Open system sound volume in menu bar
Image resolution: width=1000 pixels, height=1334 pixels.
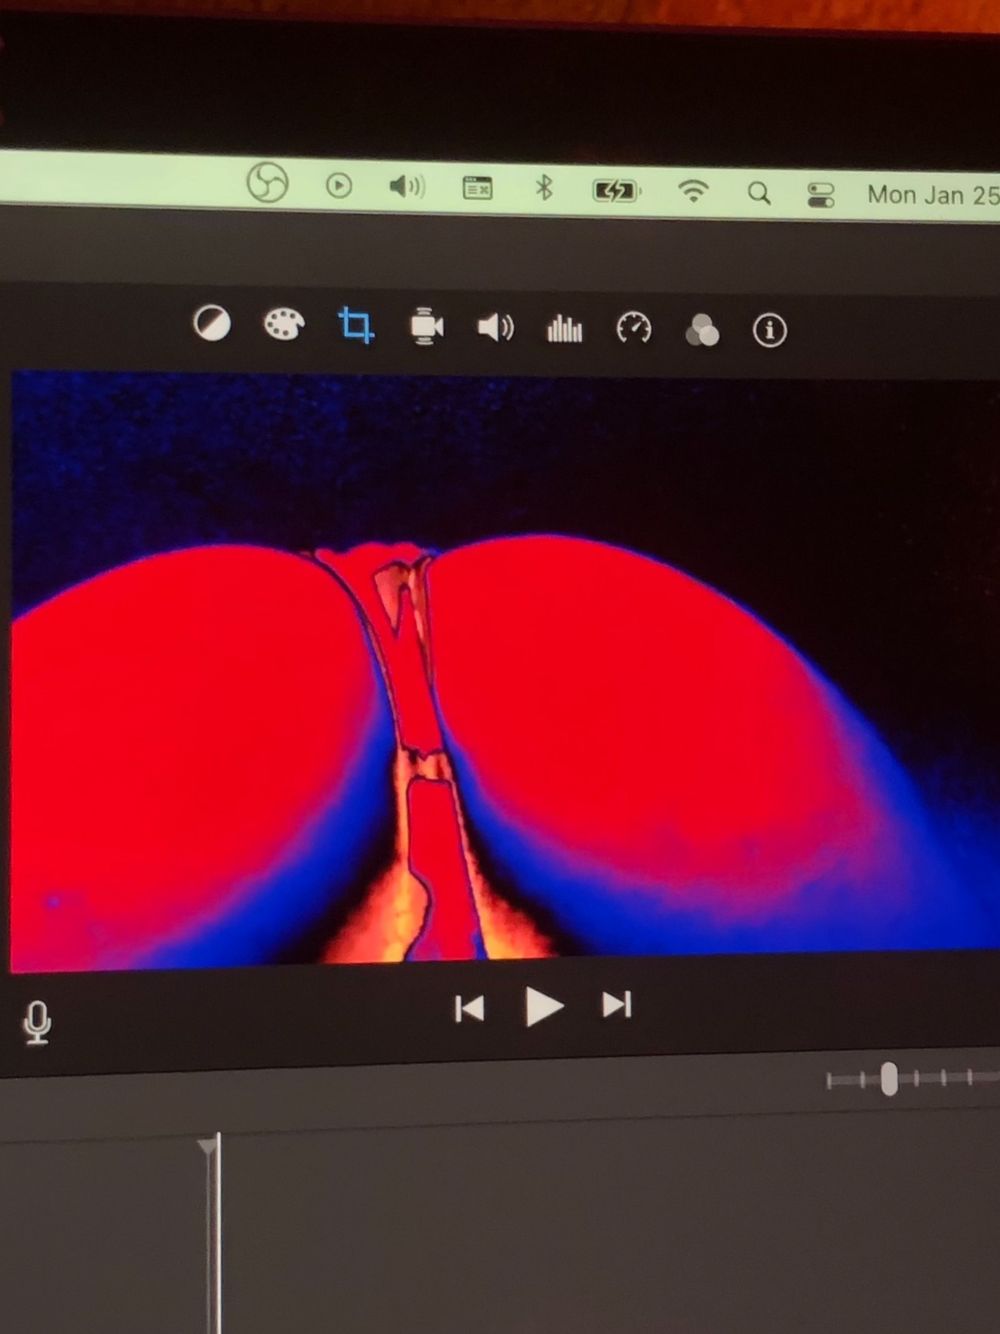click(x=406, y=186)
